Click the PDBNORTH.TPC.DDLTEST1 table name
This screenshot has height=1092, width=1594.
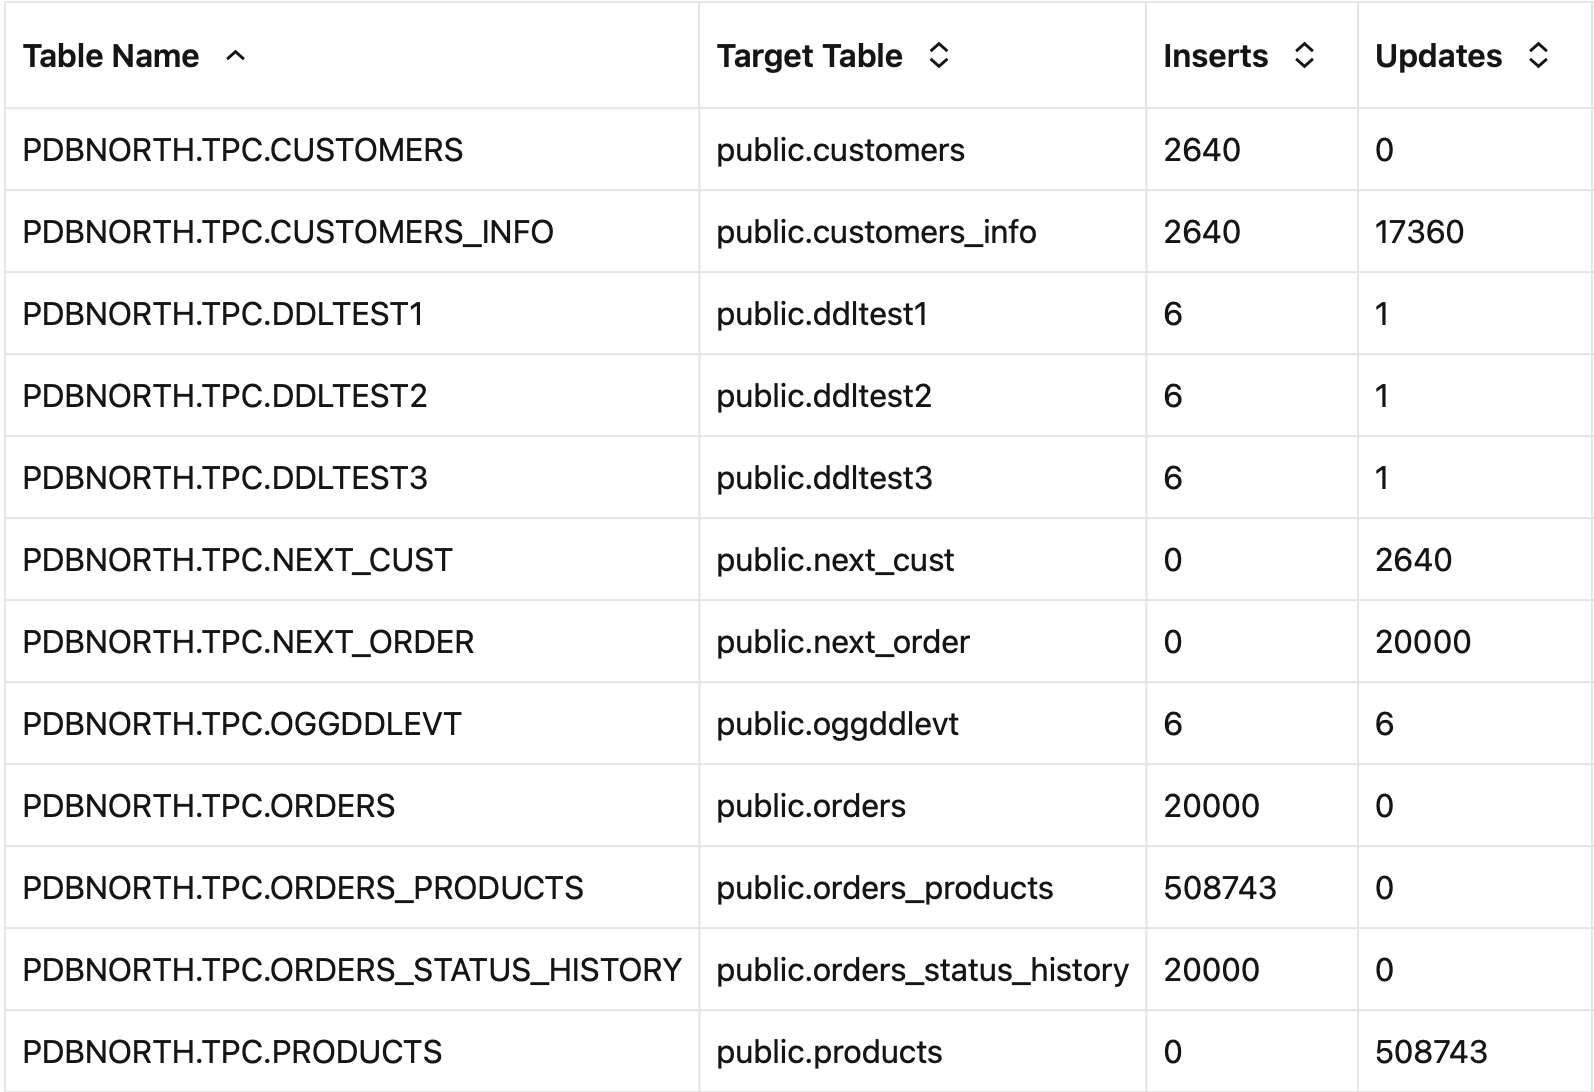click(x=224, y=314)
